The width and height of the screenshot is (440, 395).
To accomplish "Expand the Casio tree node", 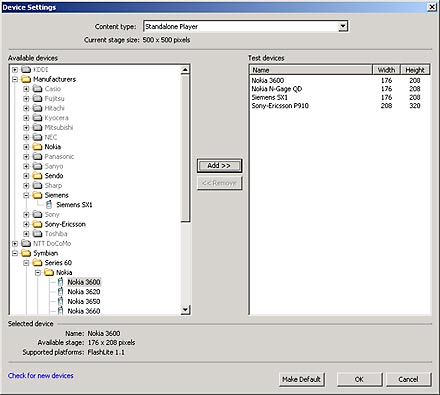I will pyautogui.click(x=26, y=89).
